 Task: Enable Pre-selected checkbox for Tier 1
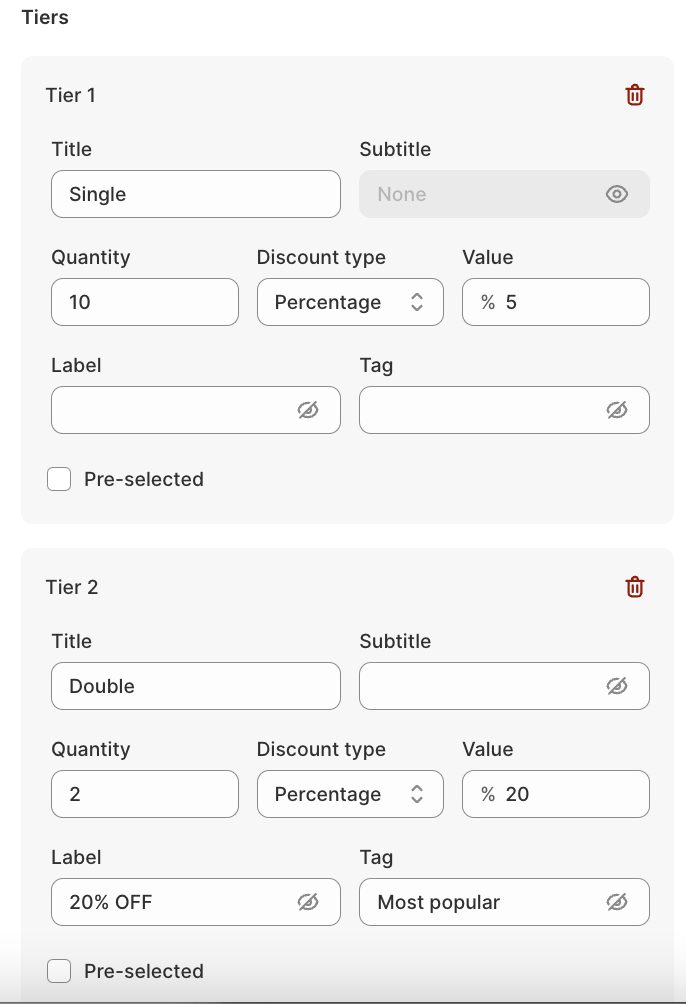pyautogui.click(x=60, y=479)
